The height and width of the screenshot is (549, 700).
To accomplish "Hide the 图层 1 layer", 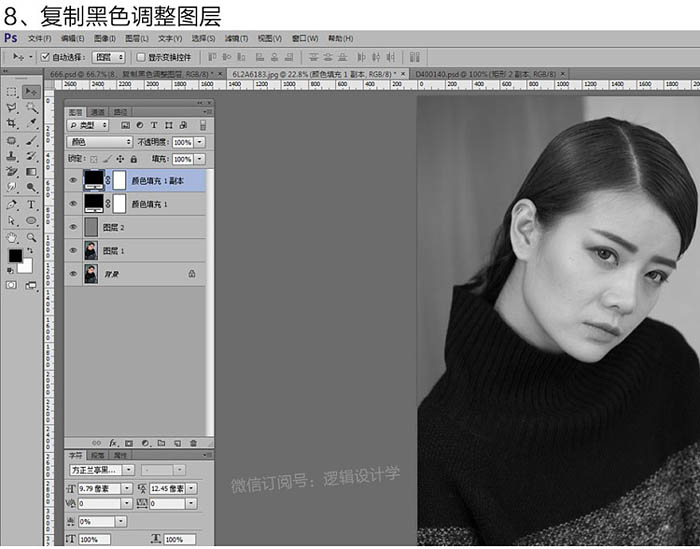I will [x=73, y=250].
